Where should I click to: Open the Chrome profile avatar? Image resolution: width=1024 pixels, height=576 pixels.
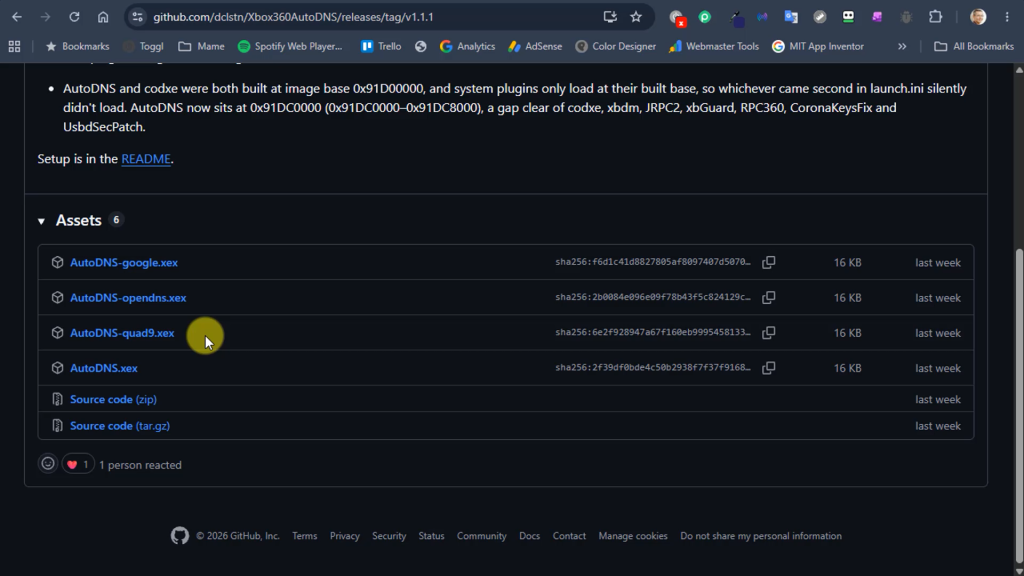point(978,17)
